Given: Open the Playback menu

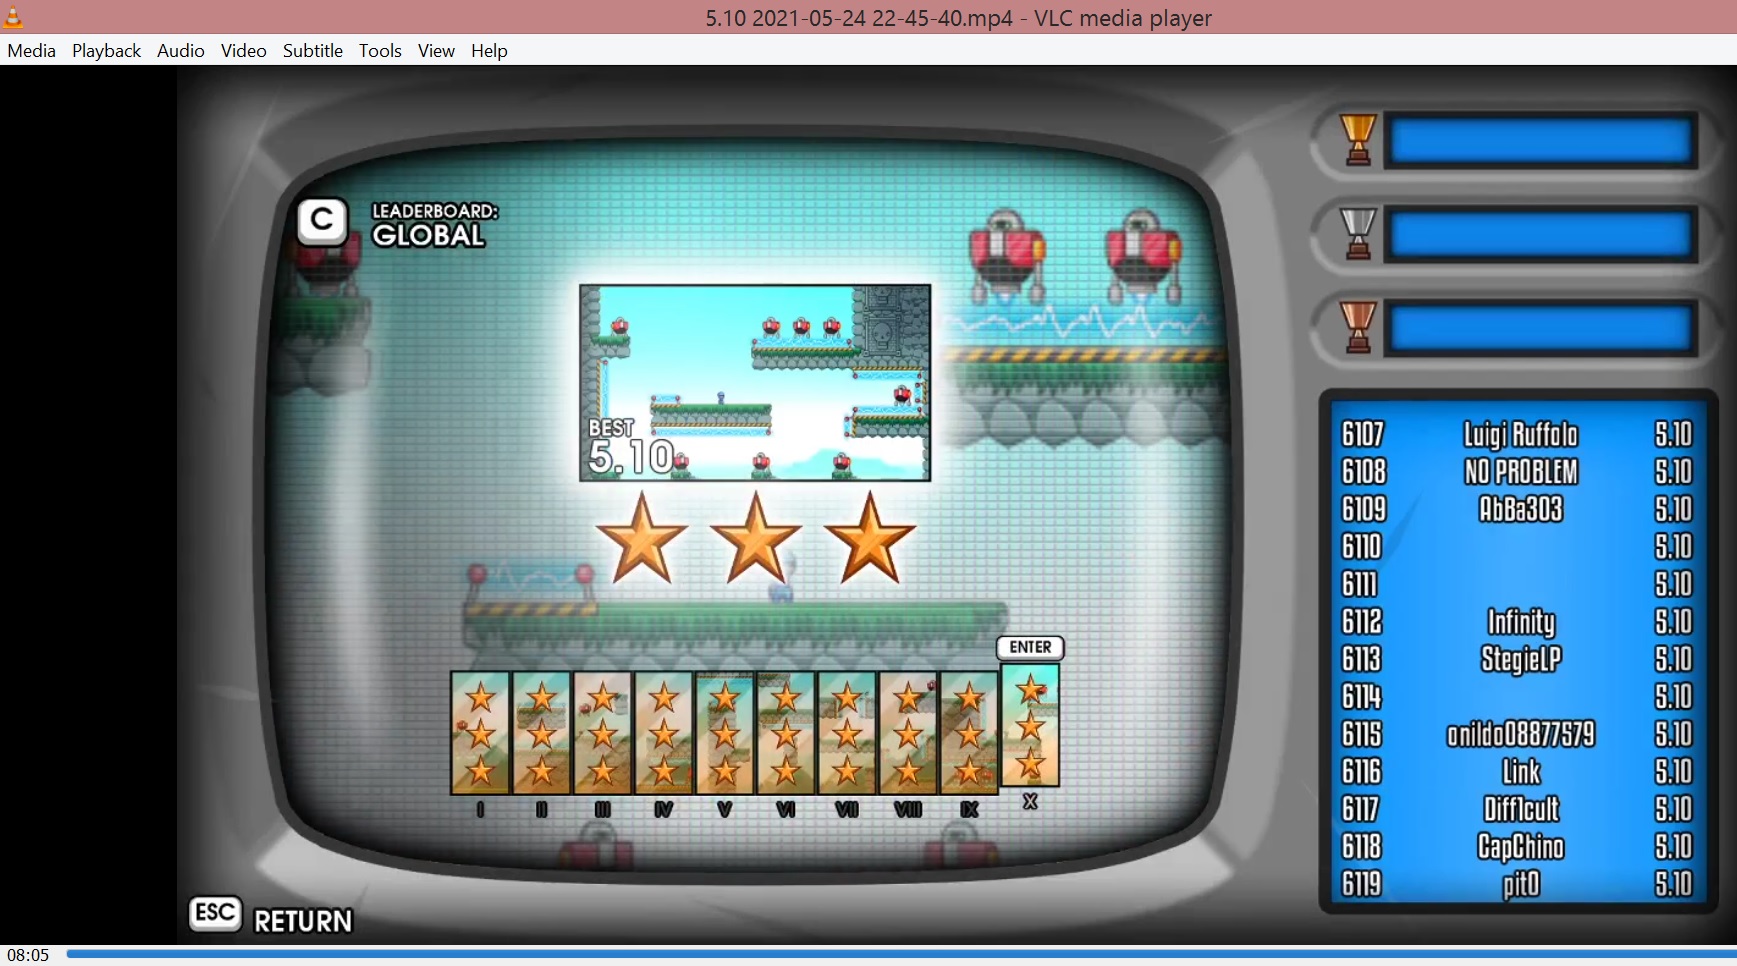Looking at the screenshot, I should click(106, 51).
